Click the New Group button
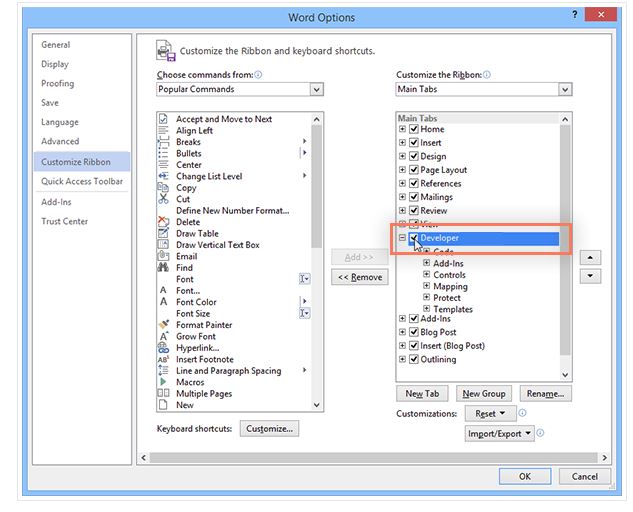This screenshot has width=633, height=512. (x=484, y=393)
